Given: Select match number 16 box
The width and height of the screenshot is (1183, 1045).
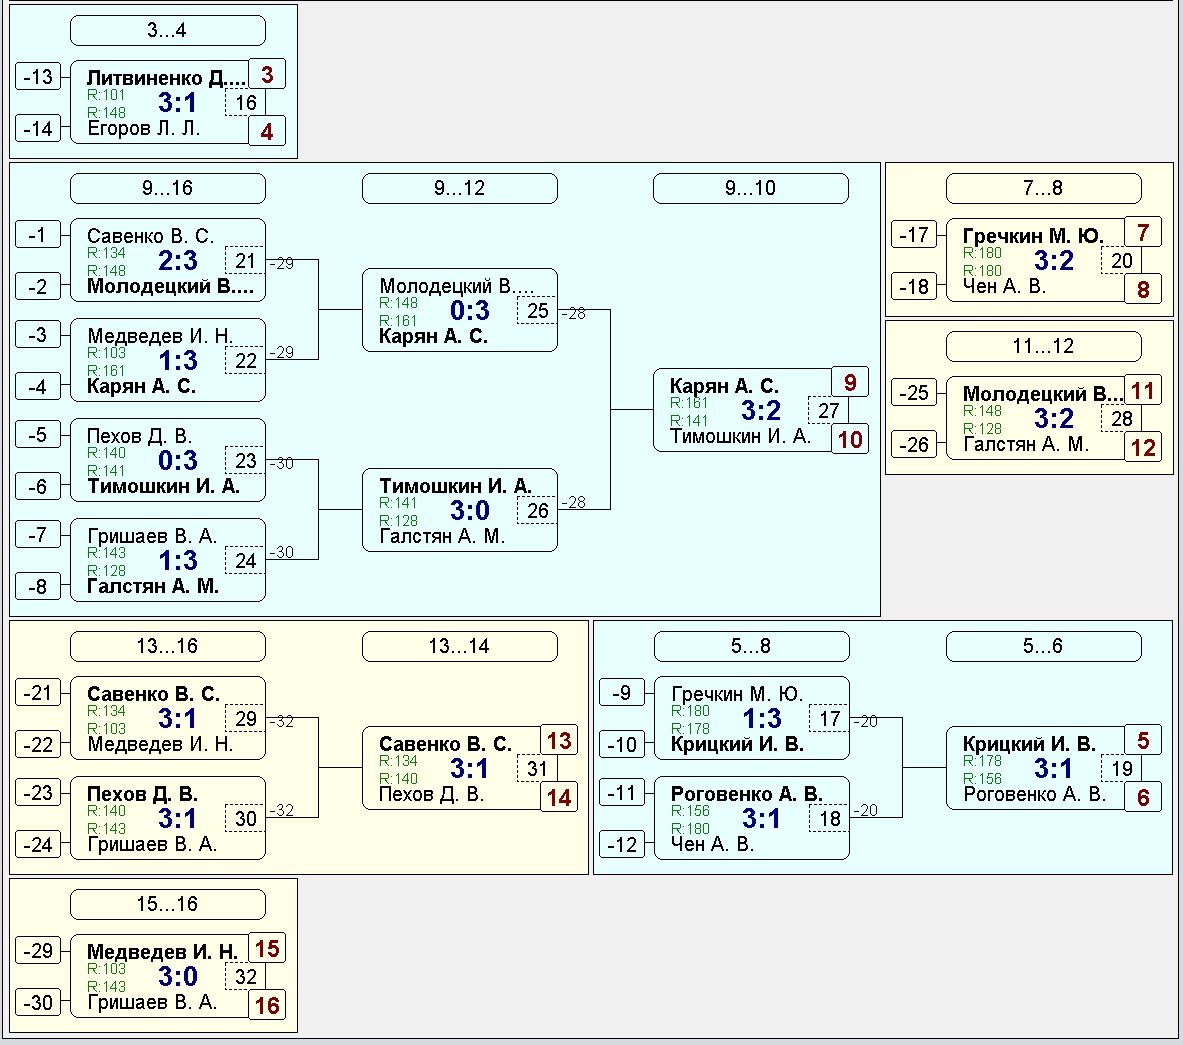Looking at the screenshot, I should [x=245, y=103].
